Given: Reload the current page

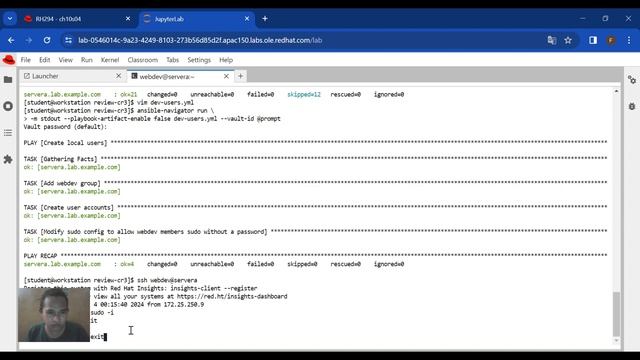Looking at the screenshot, I should point(47,40).
